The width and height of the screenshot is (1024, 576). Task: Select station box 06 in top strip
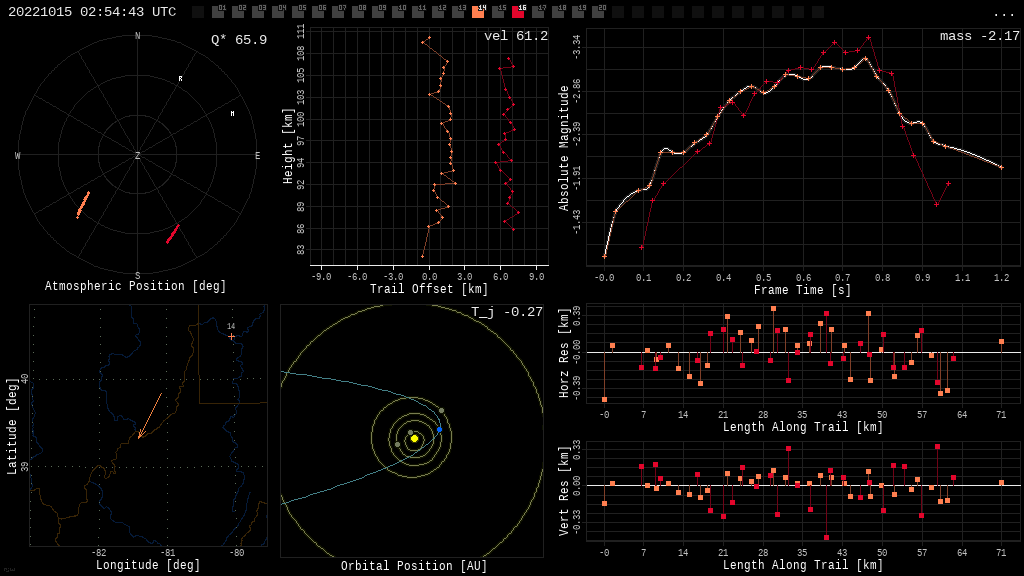tap(318, 12)
